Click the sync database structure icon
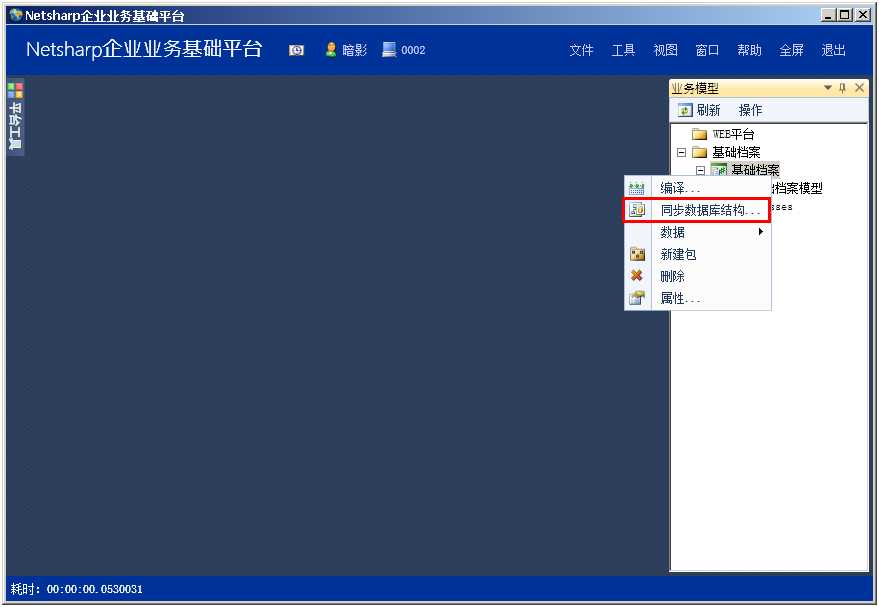Image resolution: width=879 pixels, height=607 pixels. click(x=637, y=210)
